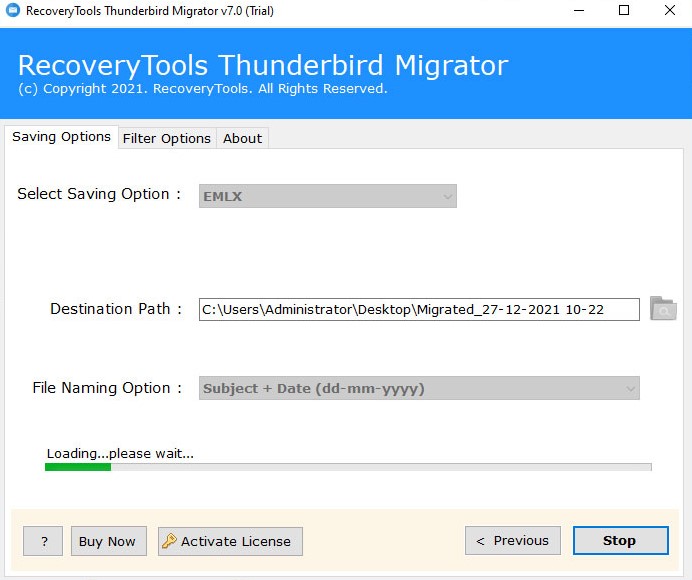Close the Thunderbird Migrator window

[669, 10]
